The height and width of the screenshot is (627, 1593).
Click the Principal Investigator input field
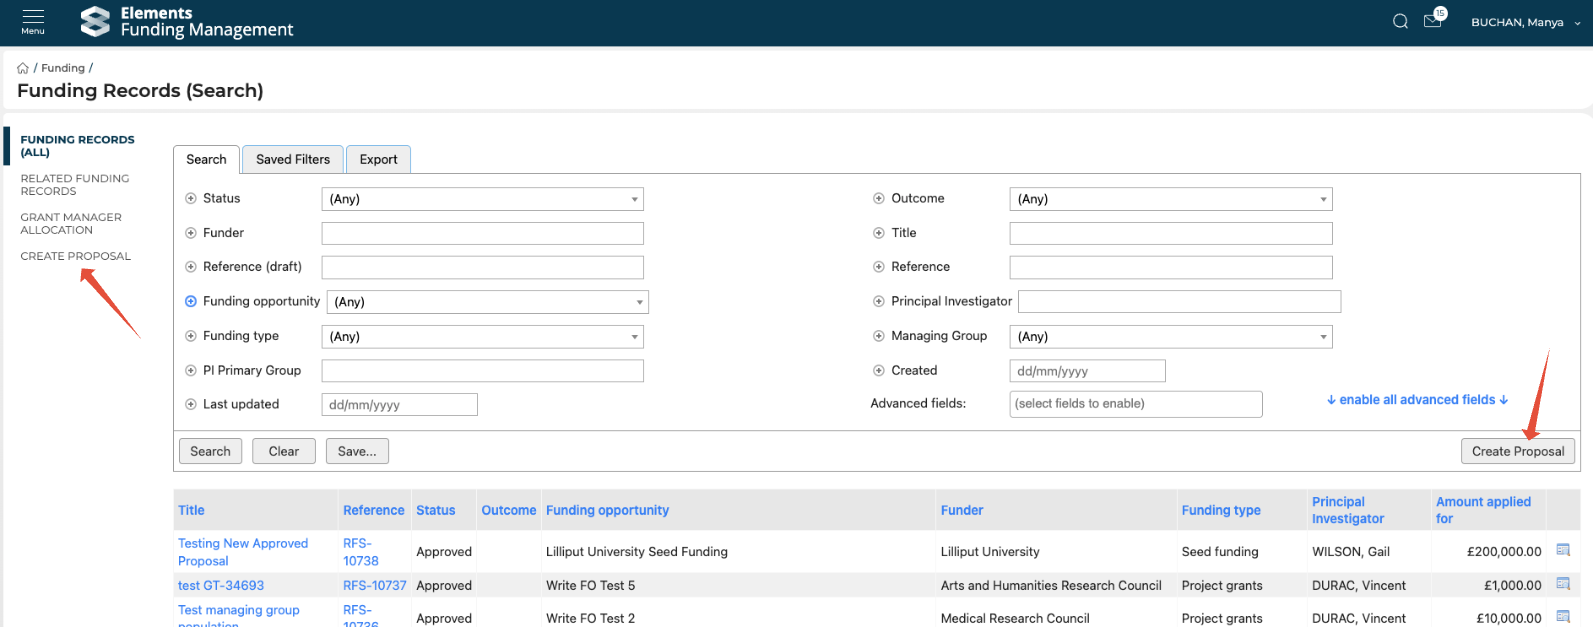[x=1179, y=301]
